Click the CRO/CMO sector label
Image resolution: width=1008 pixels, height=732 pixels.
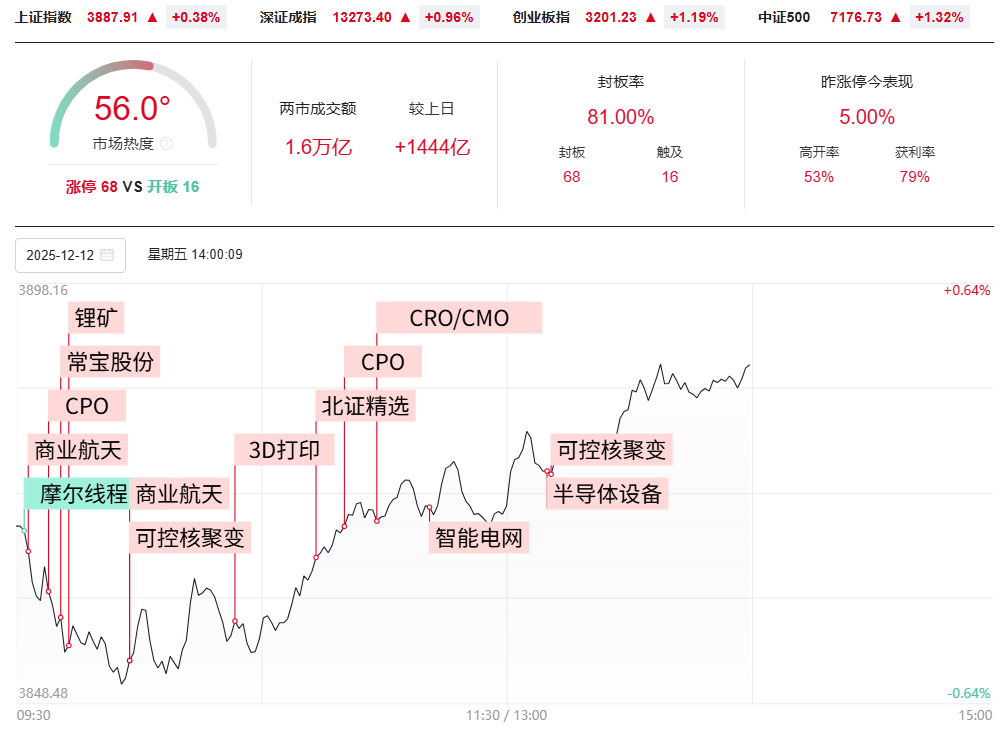tap(459, 318)
